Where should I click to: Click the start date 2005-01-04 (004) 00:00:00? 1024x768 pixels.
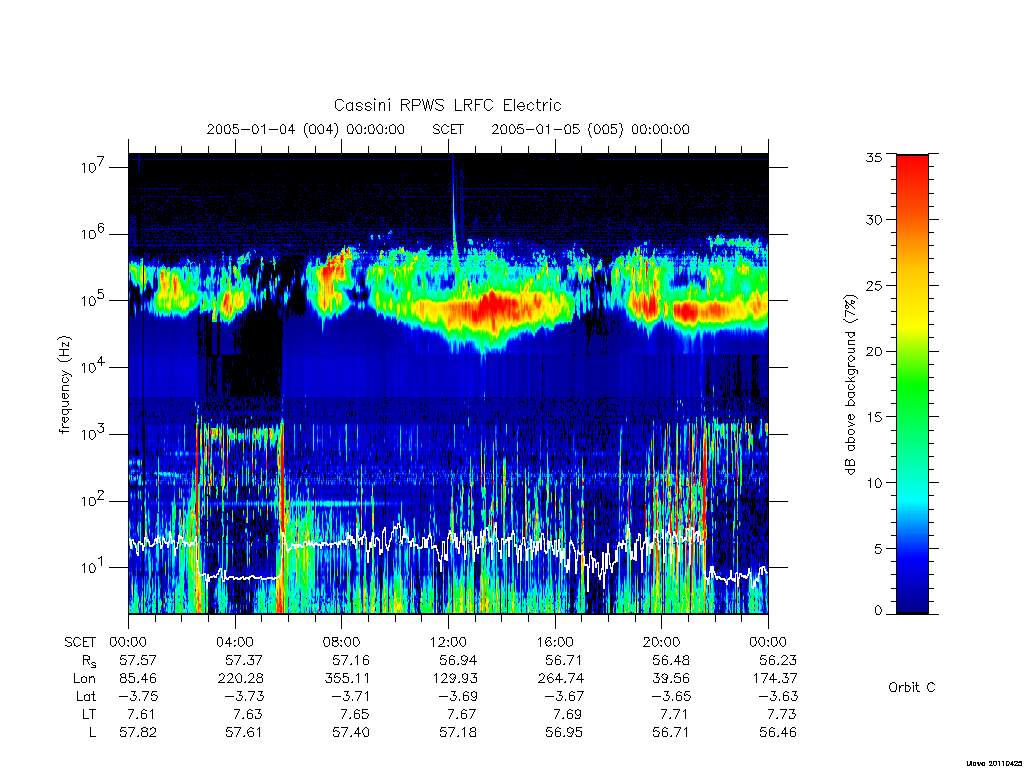(x=306, y=129)
